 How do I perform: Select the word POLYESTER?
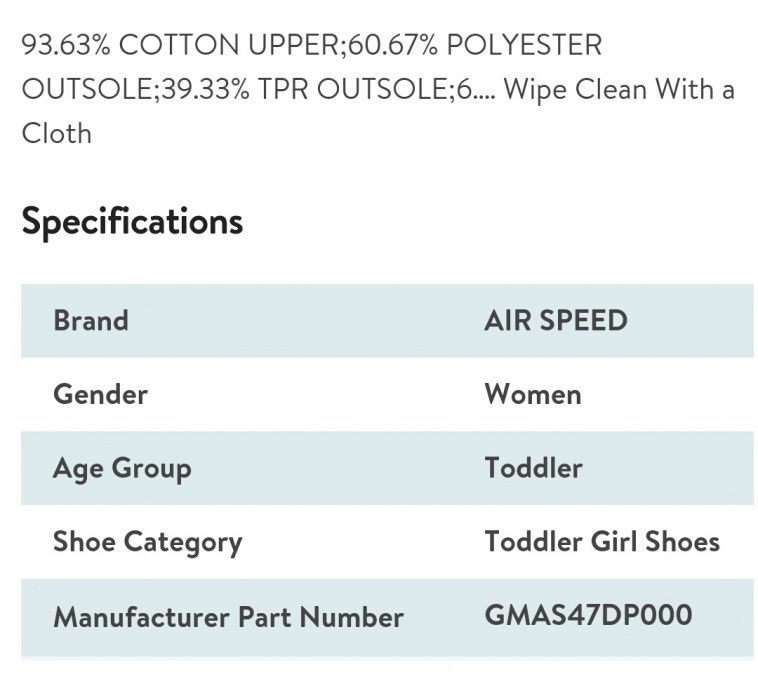tap(524, 45)
